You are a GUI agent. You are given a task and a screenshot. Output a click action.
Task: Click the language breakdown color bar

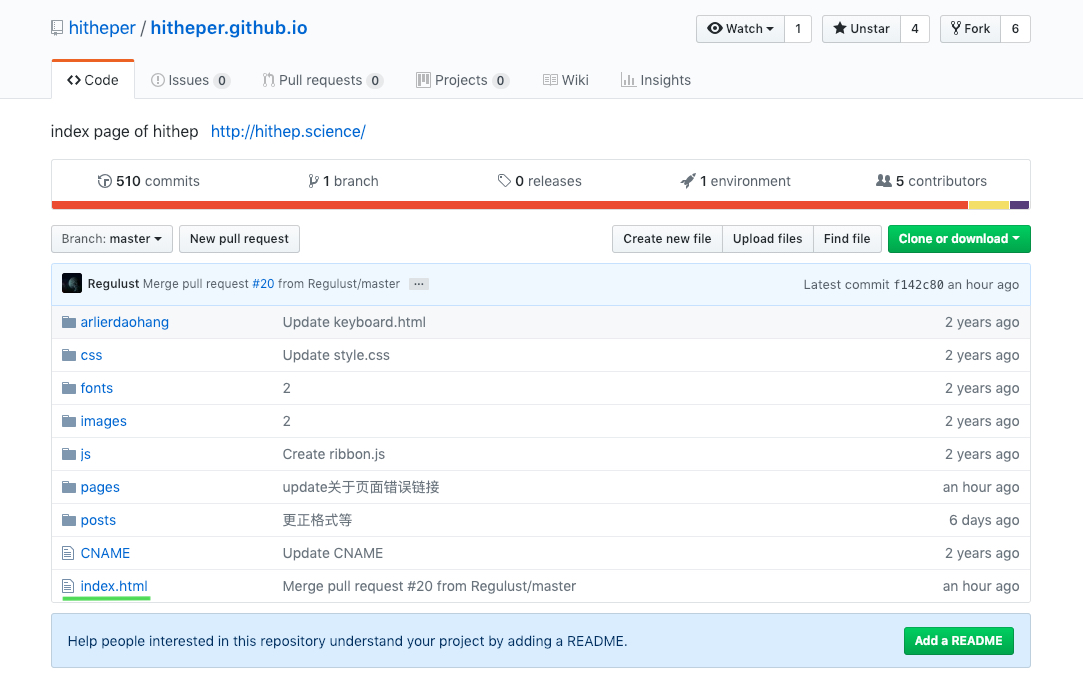(541, 205)
